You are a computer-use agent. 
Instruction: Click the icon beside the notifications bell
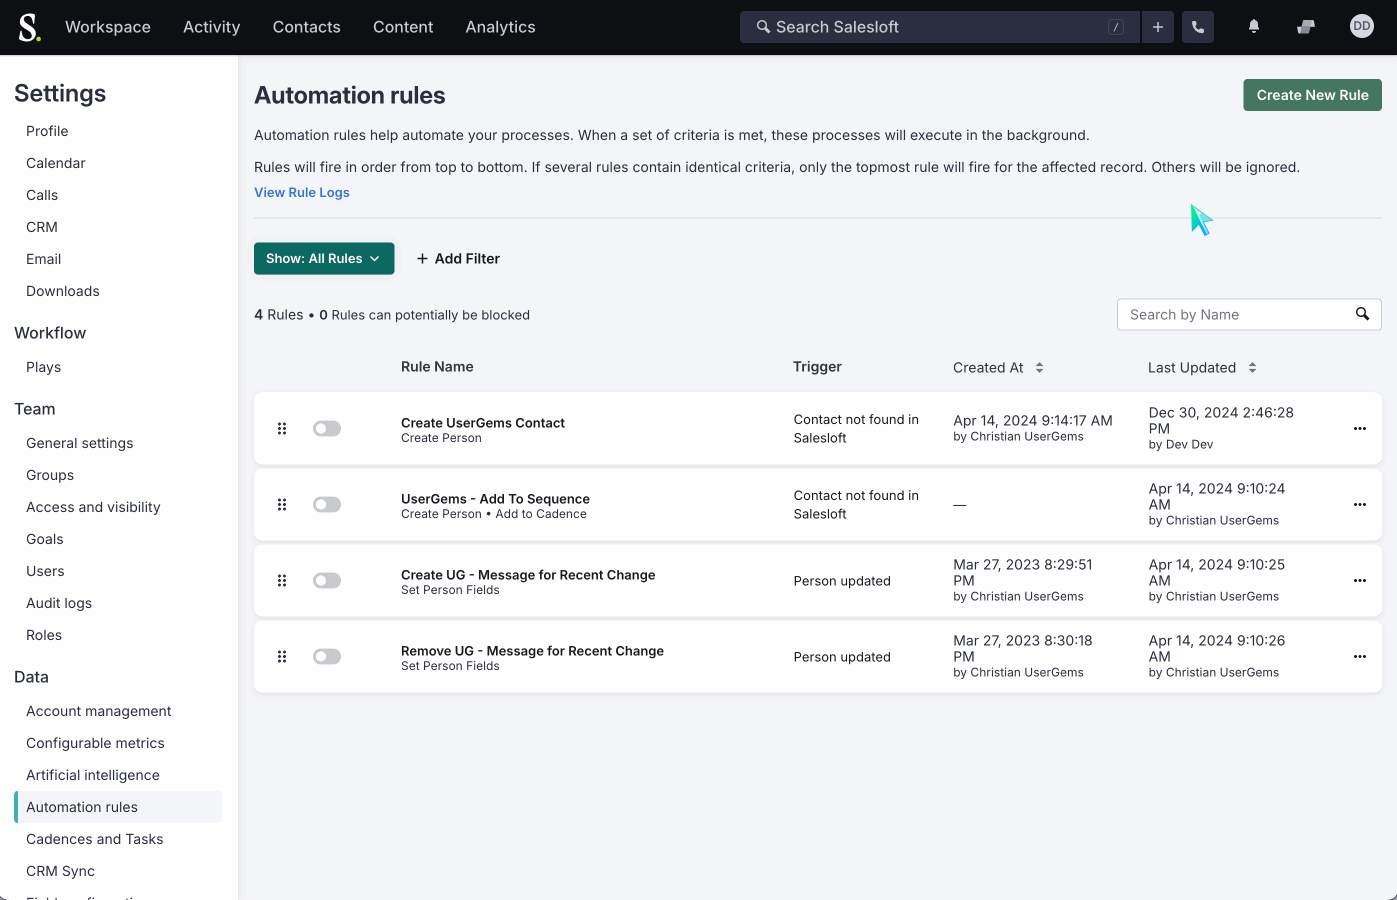tap(1306, 27)
